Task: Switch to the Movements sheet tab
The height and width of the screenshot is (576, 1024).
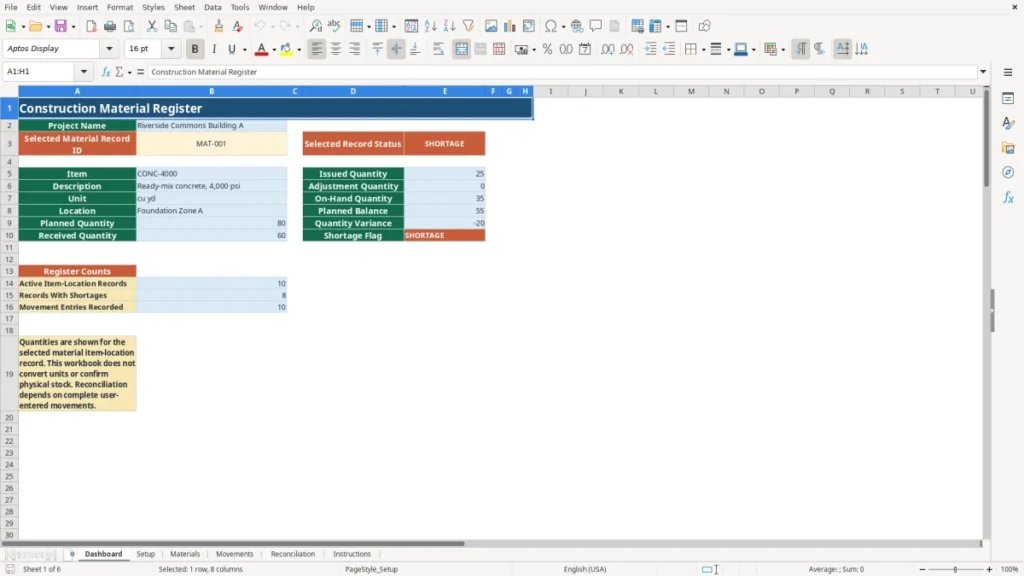Action: click(234, 554)
